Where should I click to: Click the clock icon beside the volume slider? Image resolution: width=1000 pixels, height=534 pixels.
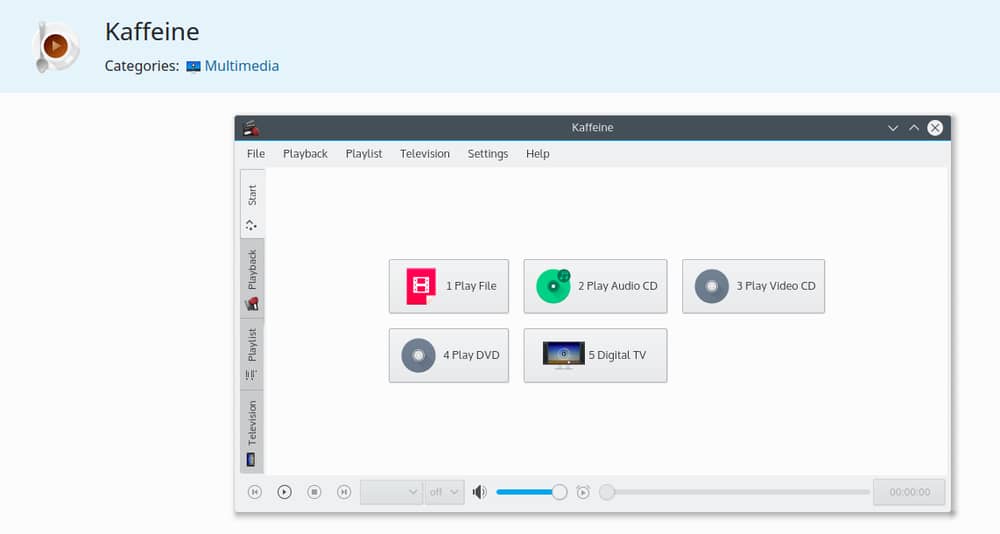(583, 492)
